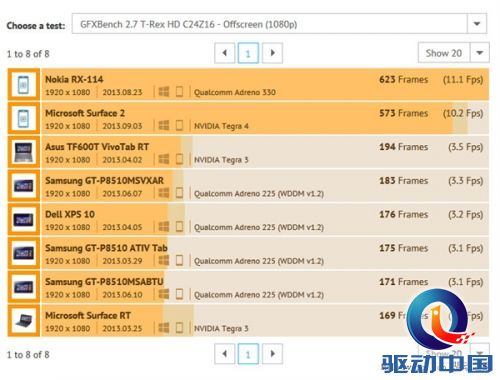Go to next page using top arrow
Image resolution: width=500 pixels, height=380 pixels.
(272, 53)
